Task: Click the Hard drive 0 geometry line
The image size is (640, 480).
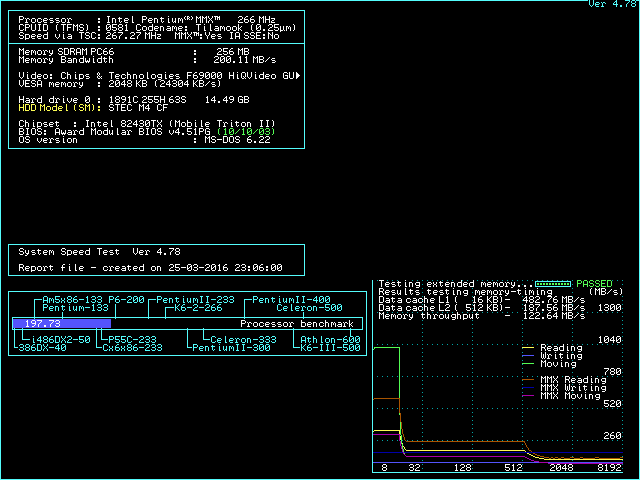Action: pyautogui.click(x=134, y=100)
